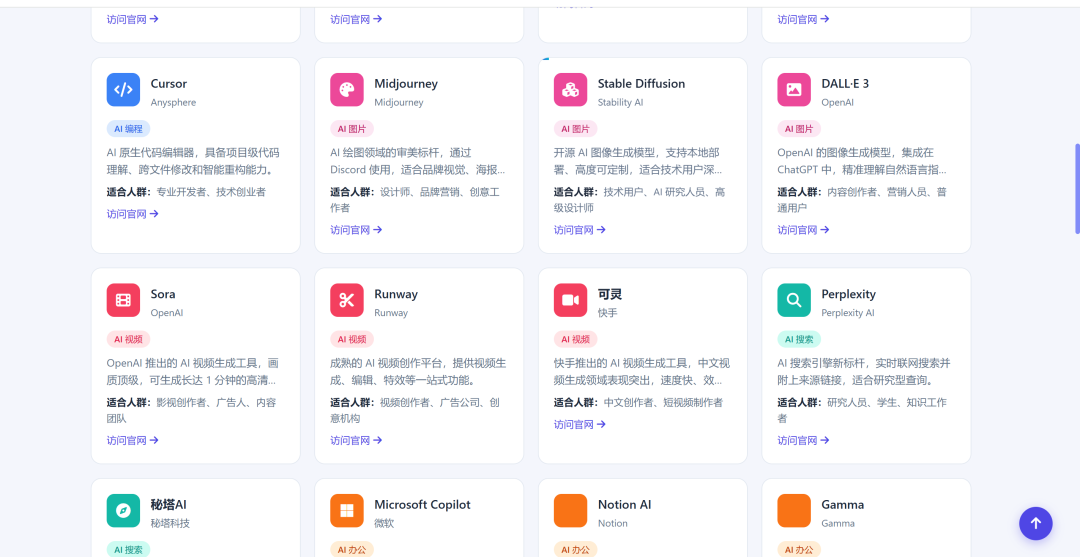Image resolution: width=1080 pixels, height=557 pixels.
Task: Click the Cursor code icon
Action: [123, 90]
